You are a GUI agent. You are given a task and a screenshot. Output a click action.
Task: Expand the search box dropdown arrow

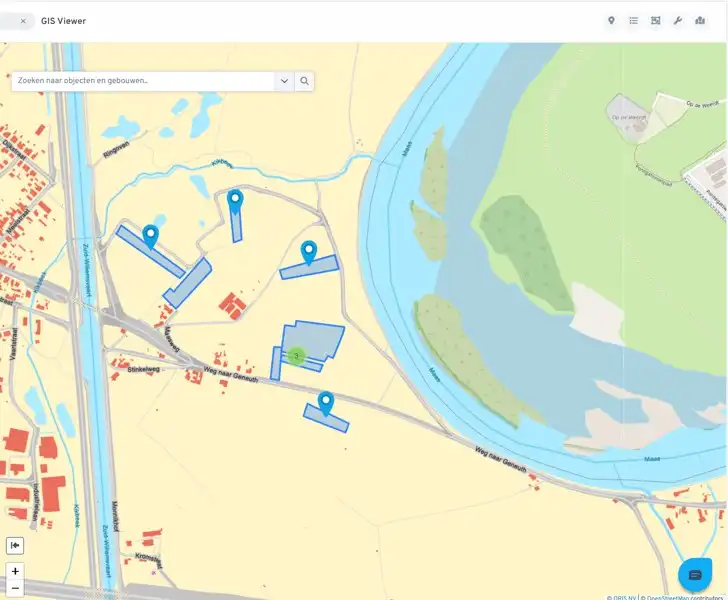pyautogui.click(x=284, y=81)
